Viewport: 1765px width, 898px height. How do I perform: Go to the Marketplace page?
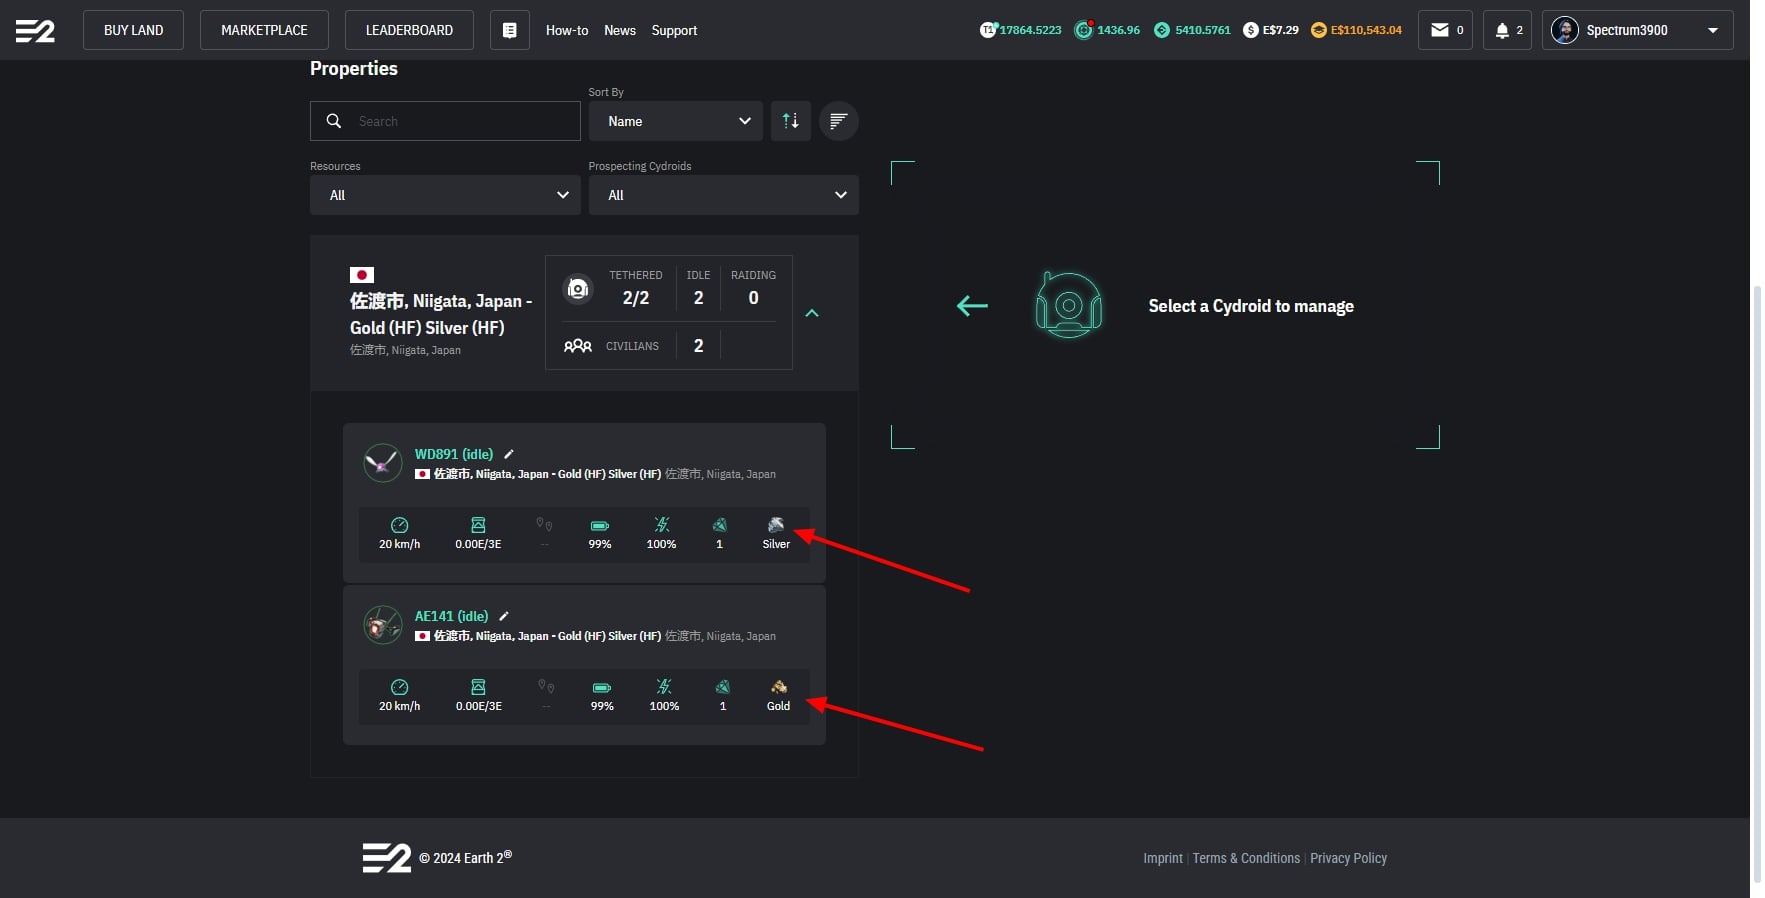click(264, 30)
